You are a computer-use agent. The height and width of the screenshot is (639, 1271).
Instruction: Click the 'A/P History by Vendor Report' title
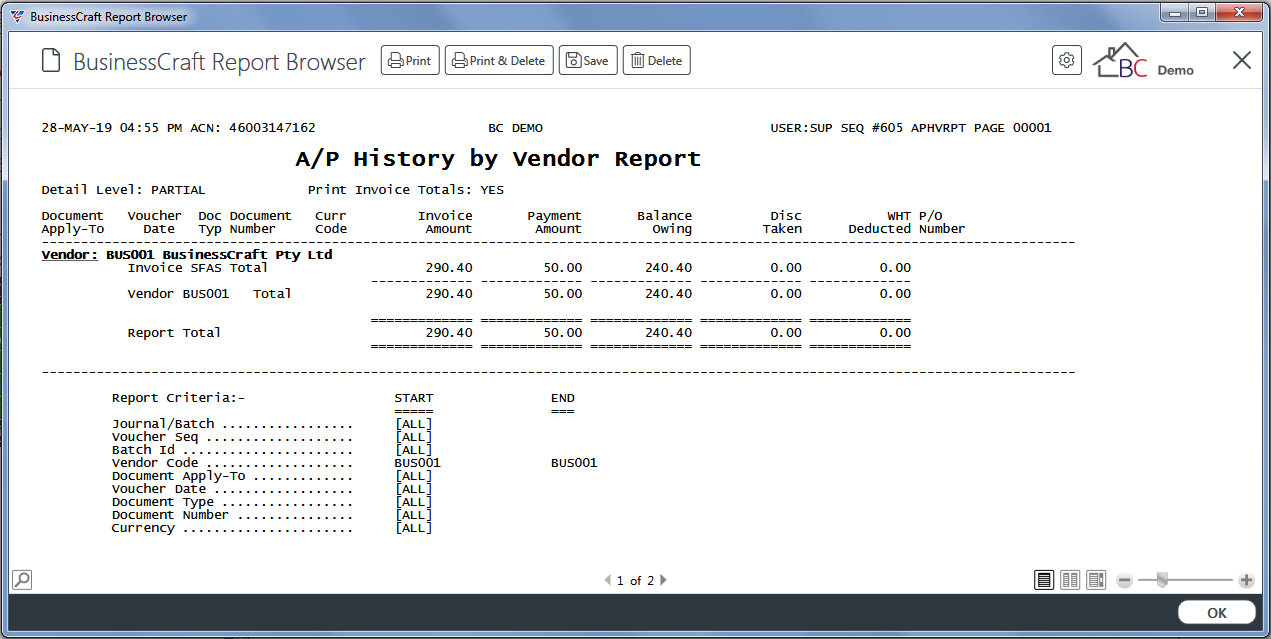498,159
